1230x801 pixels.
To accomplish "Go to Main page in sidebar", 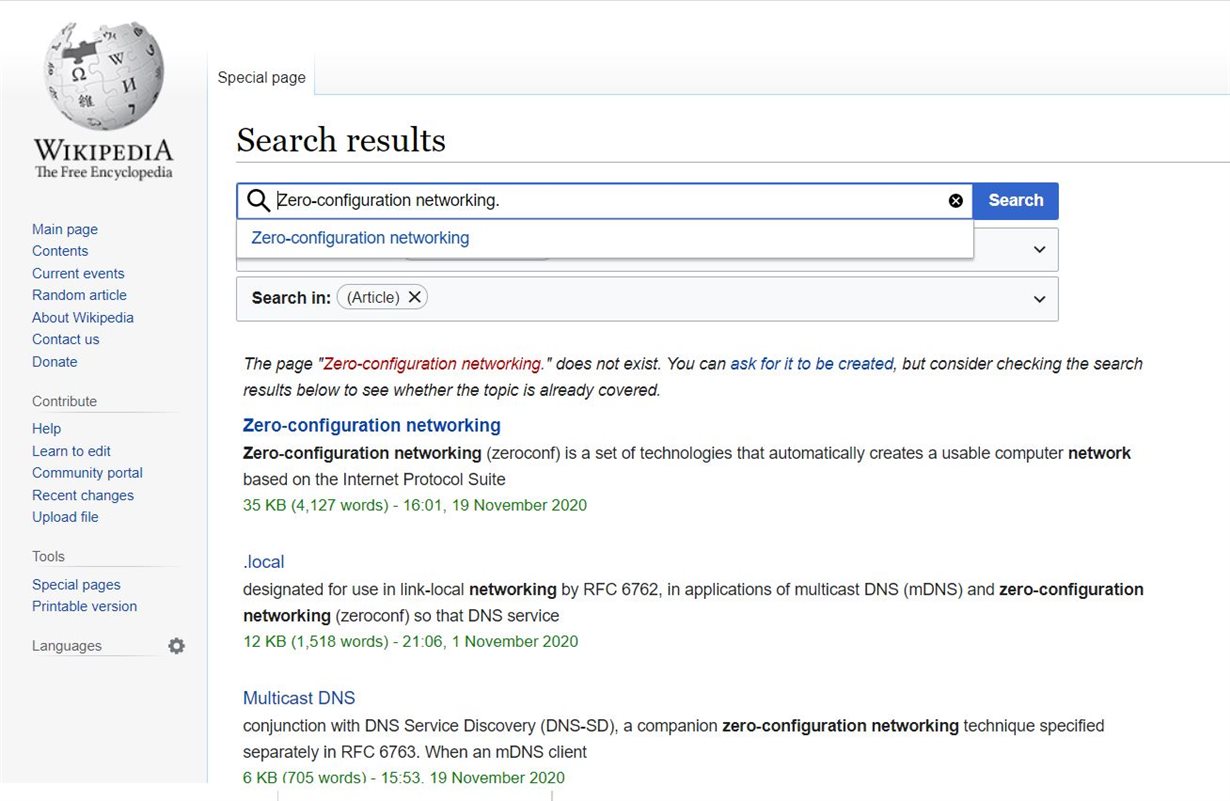I will (x=65, y=229).
